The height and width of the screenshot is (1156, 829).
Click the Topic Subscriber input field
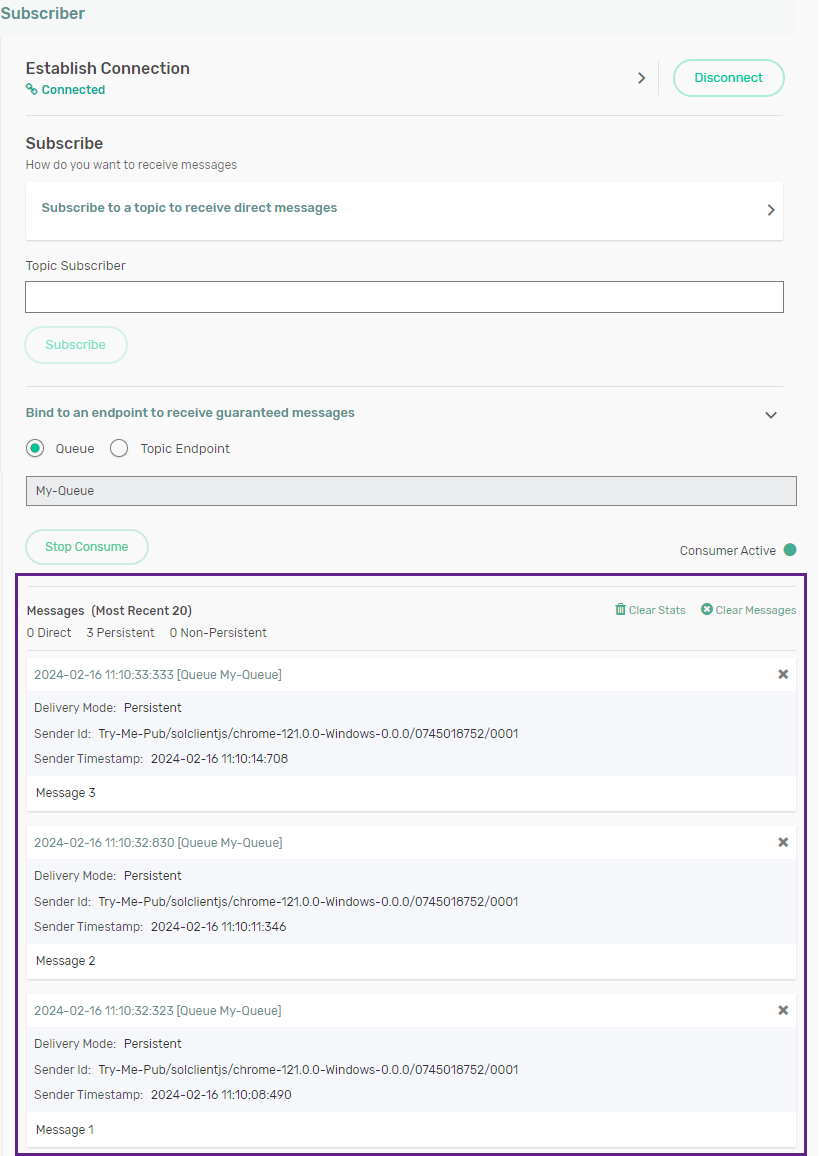tap(404, 297)
